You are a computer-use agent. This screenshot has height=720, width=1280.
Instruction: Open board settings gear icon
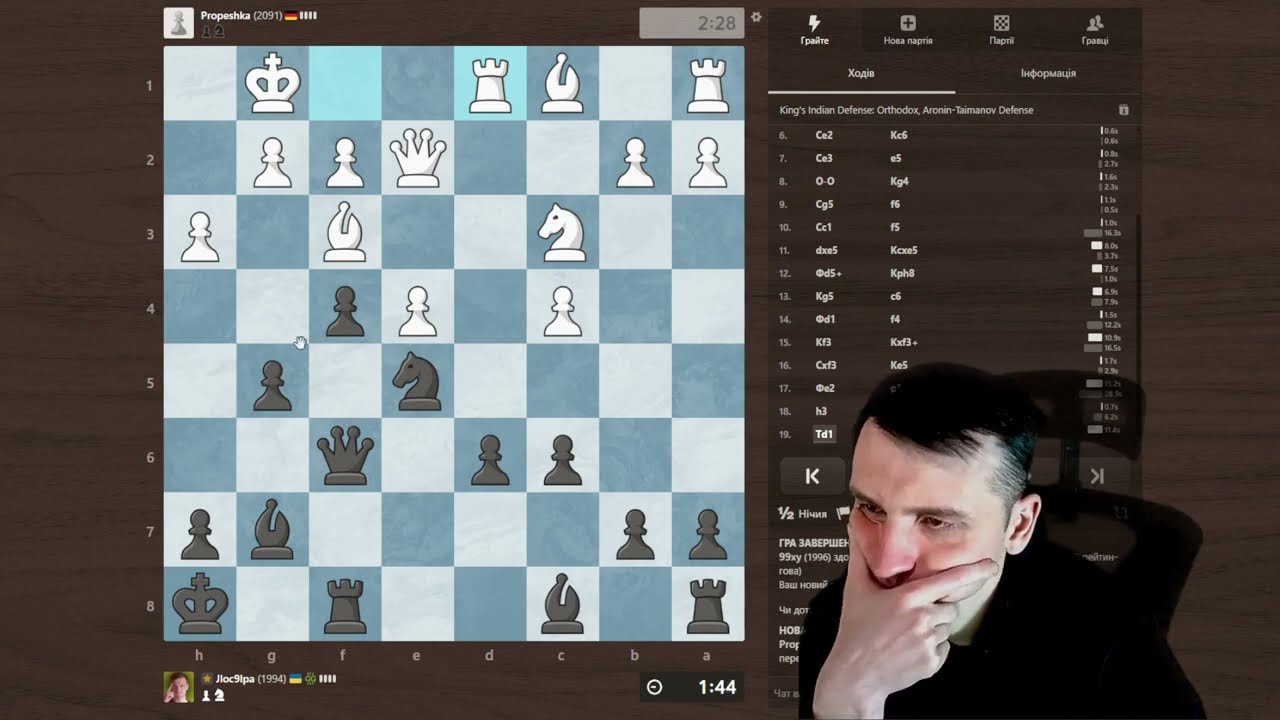(756, 17)
